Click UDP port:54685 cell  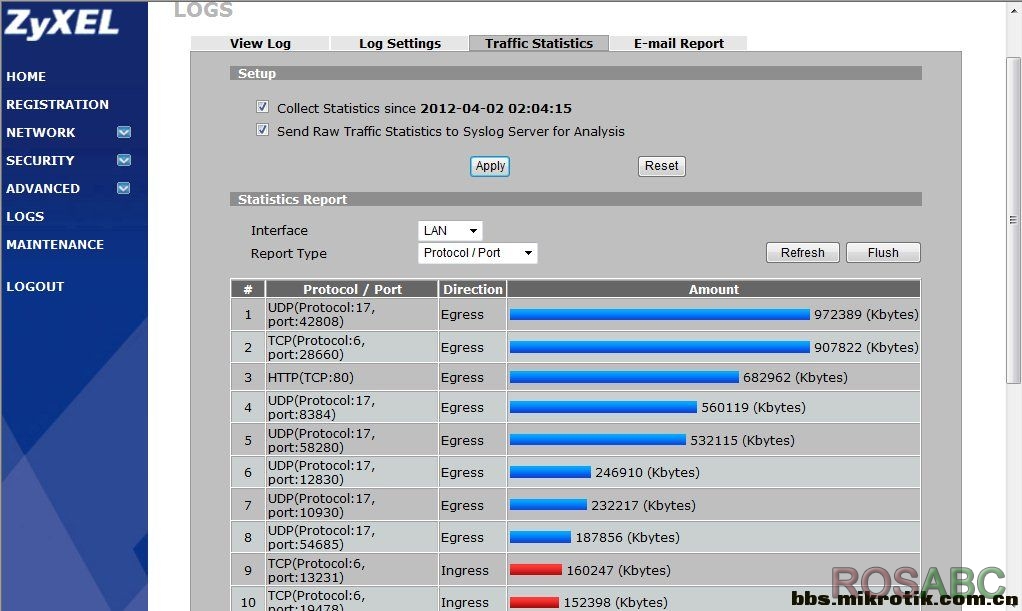(352, 537)
